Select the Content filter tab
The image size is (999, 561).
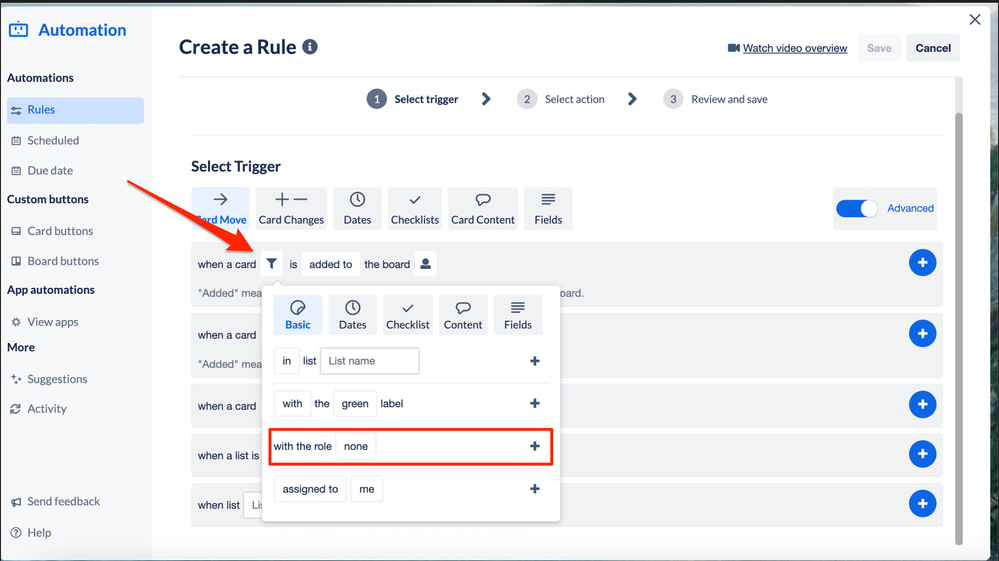pyautogui.click(x=463, y=315)
